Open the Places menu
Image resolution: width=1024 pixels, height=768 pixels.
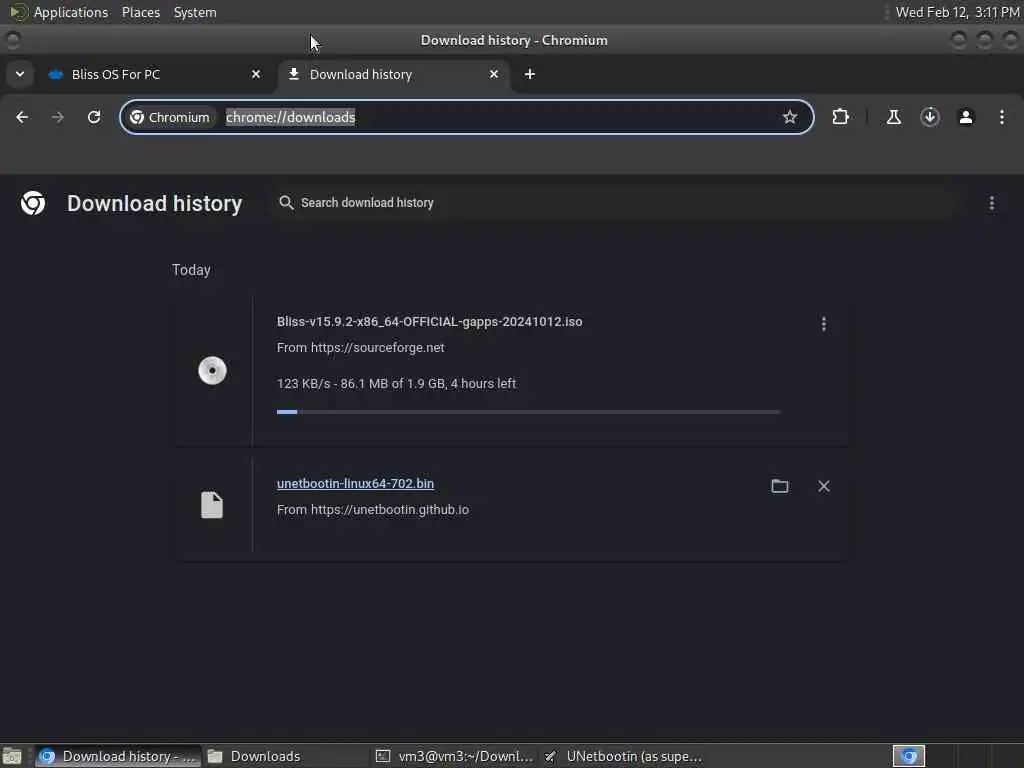140,12
